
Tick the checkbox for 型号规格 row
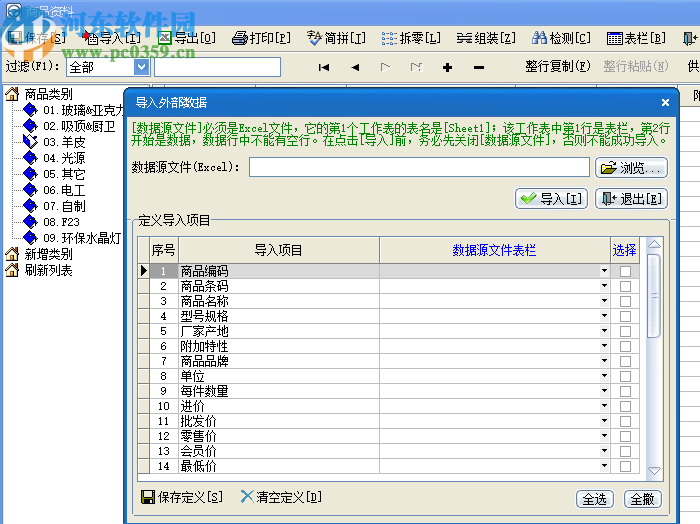click(x=625, y=316)
